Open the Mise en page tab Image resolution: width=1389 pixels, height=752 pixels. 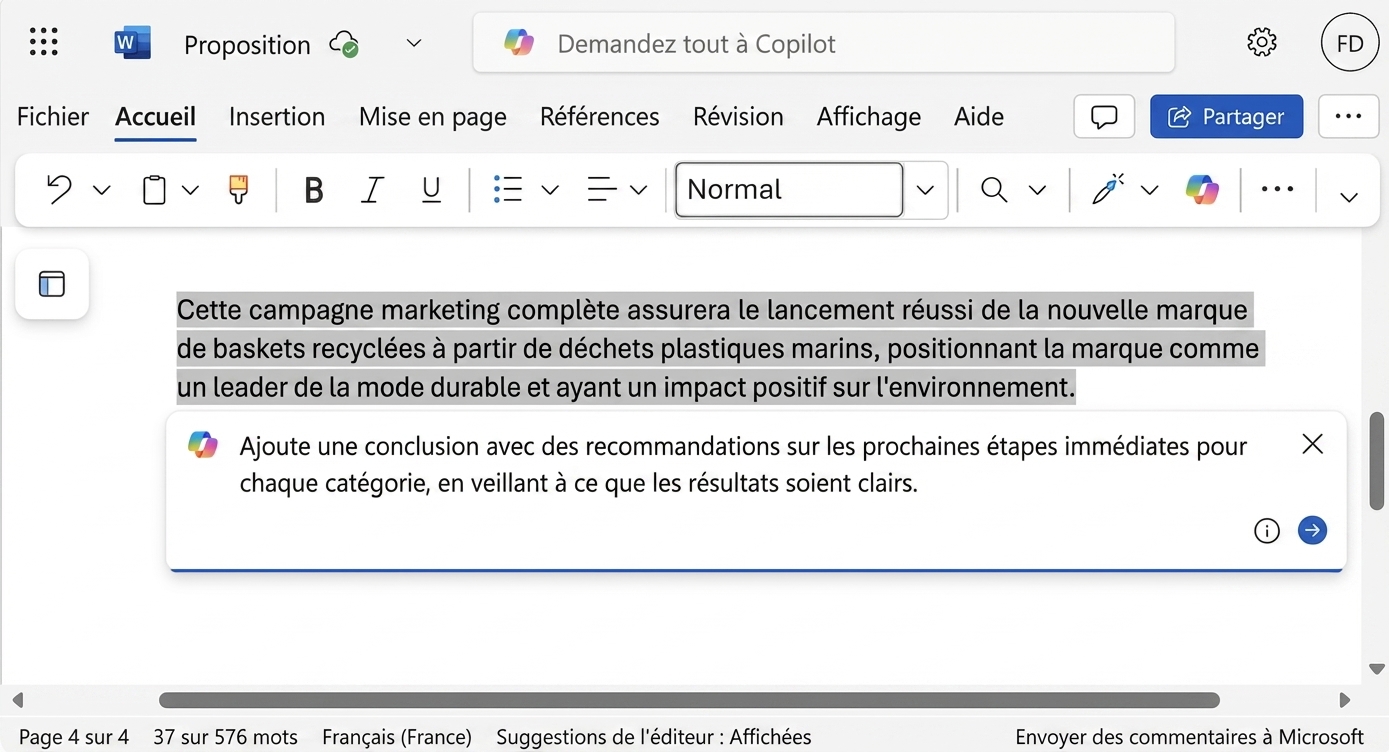(x=433, y=117)
